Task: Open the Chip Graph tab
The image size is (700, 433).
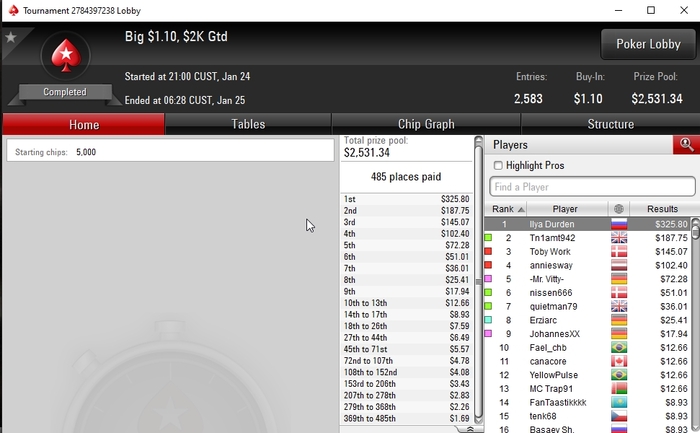Action: [x=426, y=124]
